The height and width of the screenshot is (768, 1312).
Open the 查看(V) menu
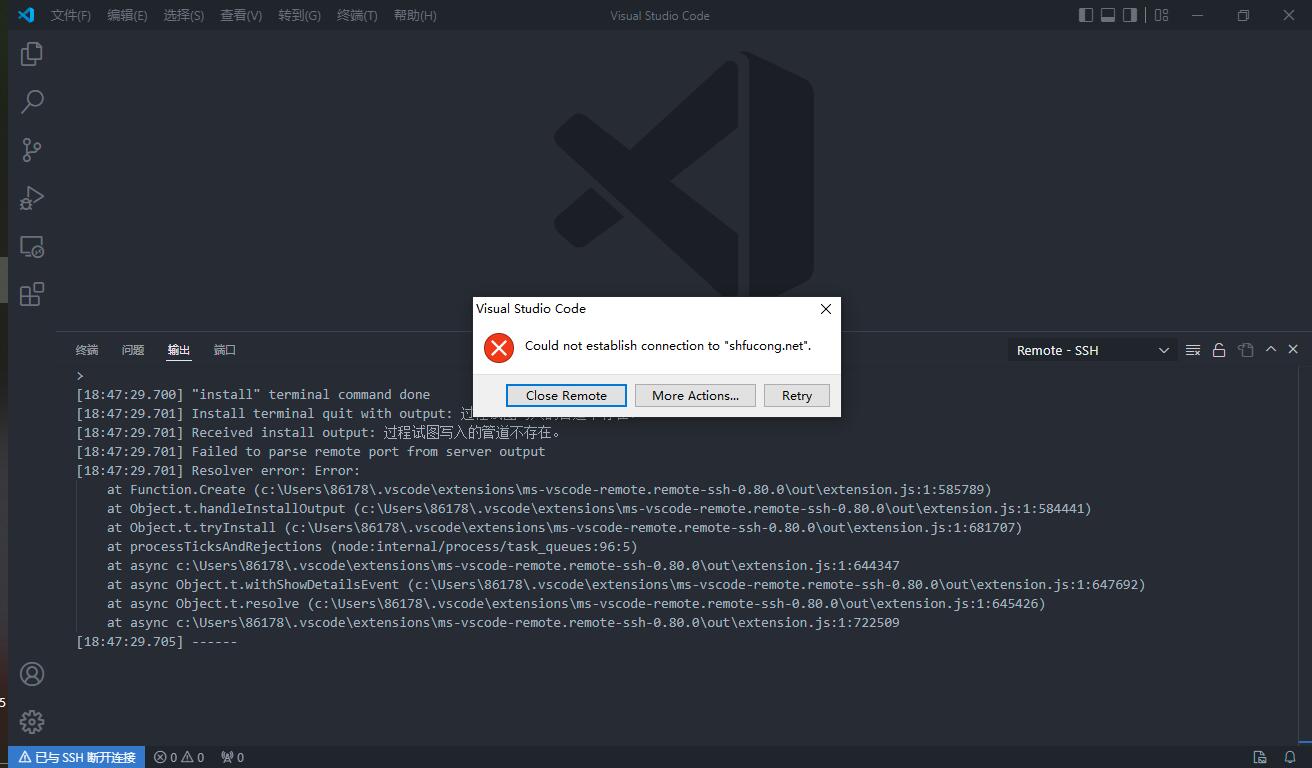241,15
